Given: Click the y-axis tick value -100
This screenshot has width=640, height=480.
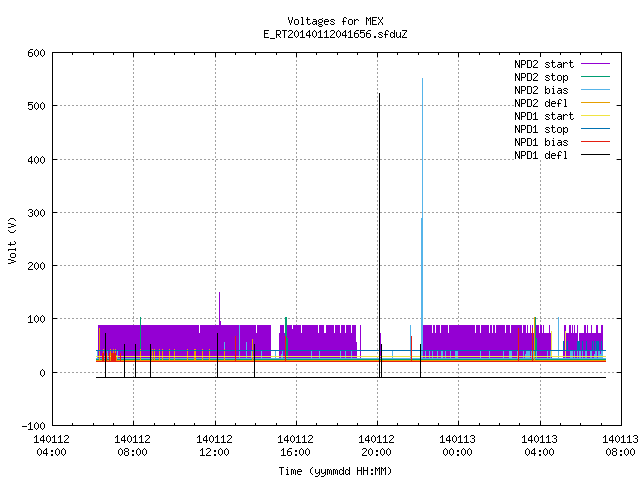Looking at the screenshot, I should (33, 426).
